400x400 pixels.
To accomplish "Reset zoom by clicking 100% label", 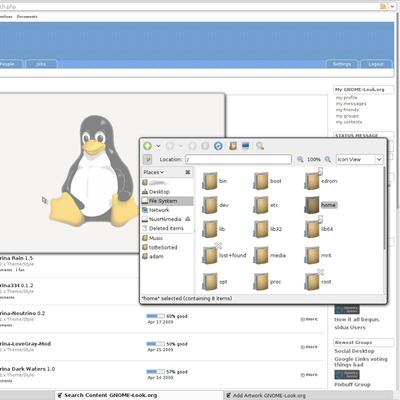I will click(x=314, y=159).
